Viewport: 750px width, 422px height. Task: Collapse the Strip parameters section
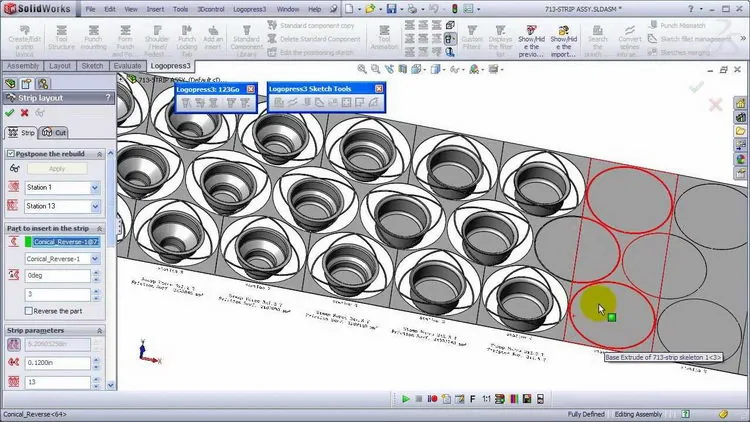click(x=99, y=331)
